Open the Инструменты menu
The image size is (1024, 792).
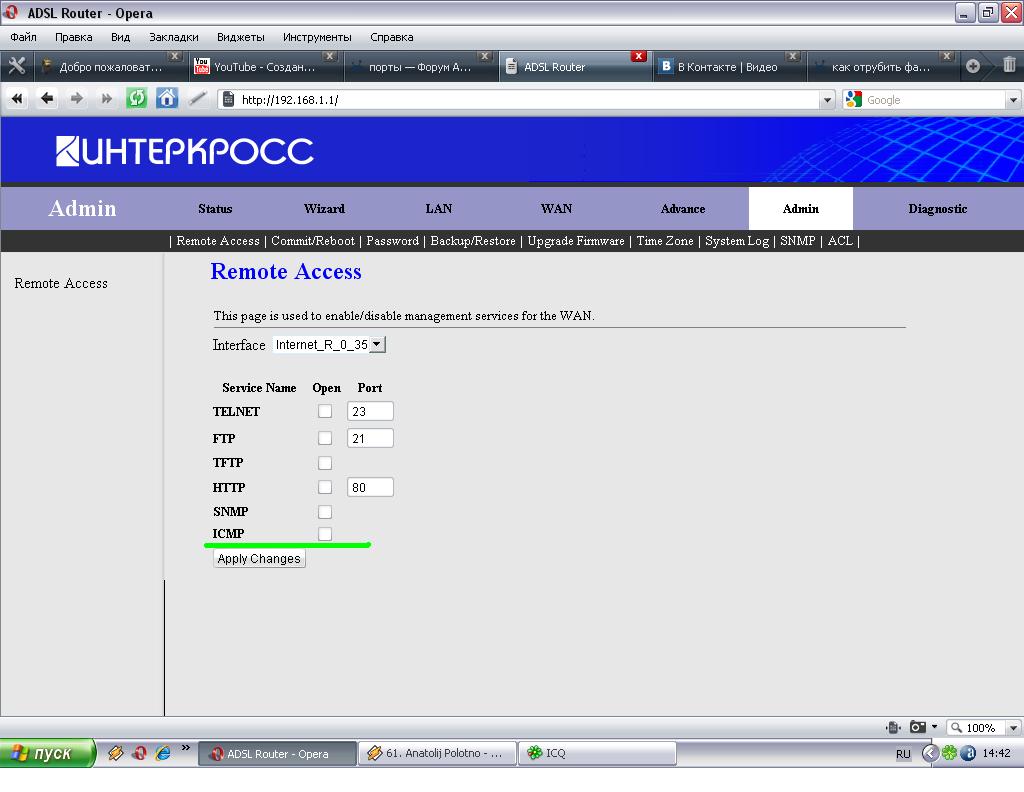pos(317,37)
